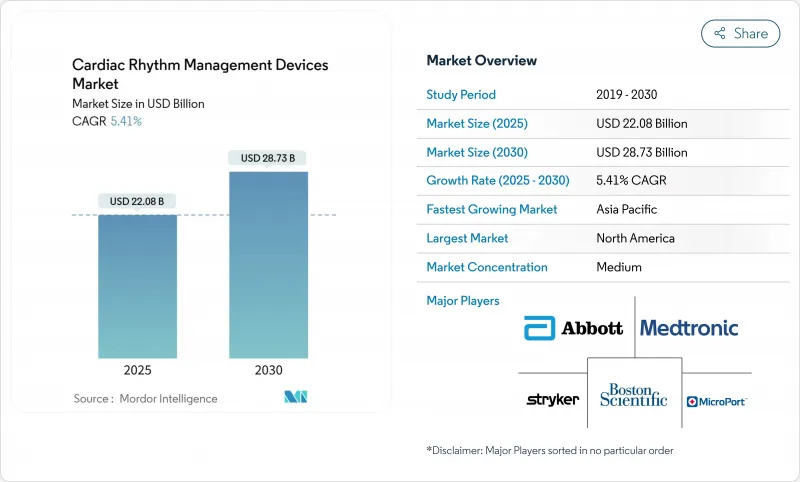Click the MicroPort logo

716,401
